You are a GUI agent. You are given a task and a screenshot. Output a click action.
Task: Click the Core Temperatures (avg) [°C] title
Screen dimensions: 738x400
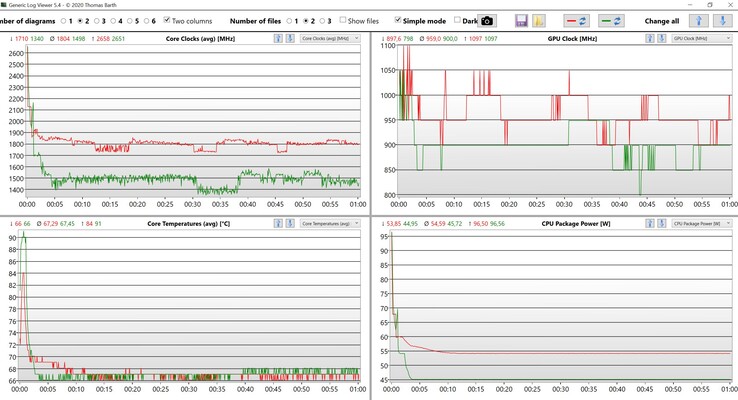pyautogui.click(x=188, y=224)
